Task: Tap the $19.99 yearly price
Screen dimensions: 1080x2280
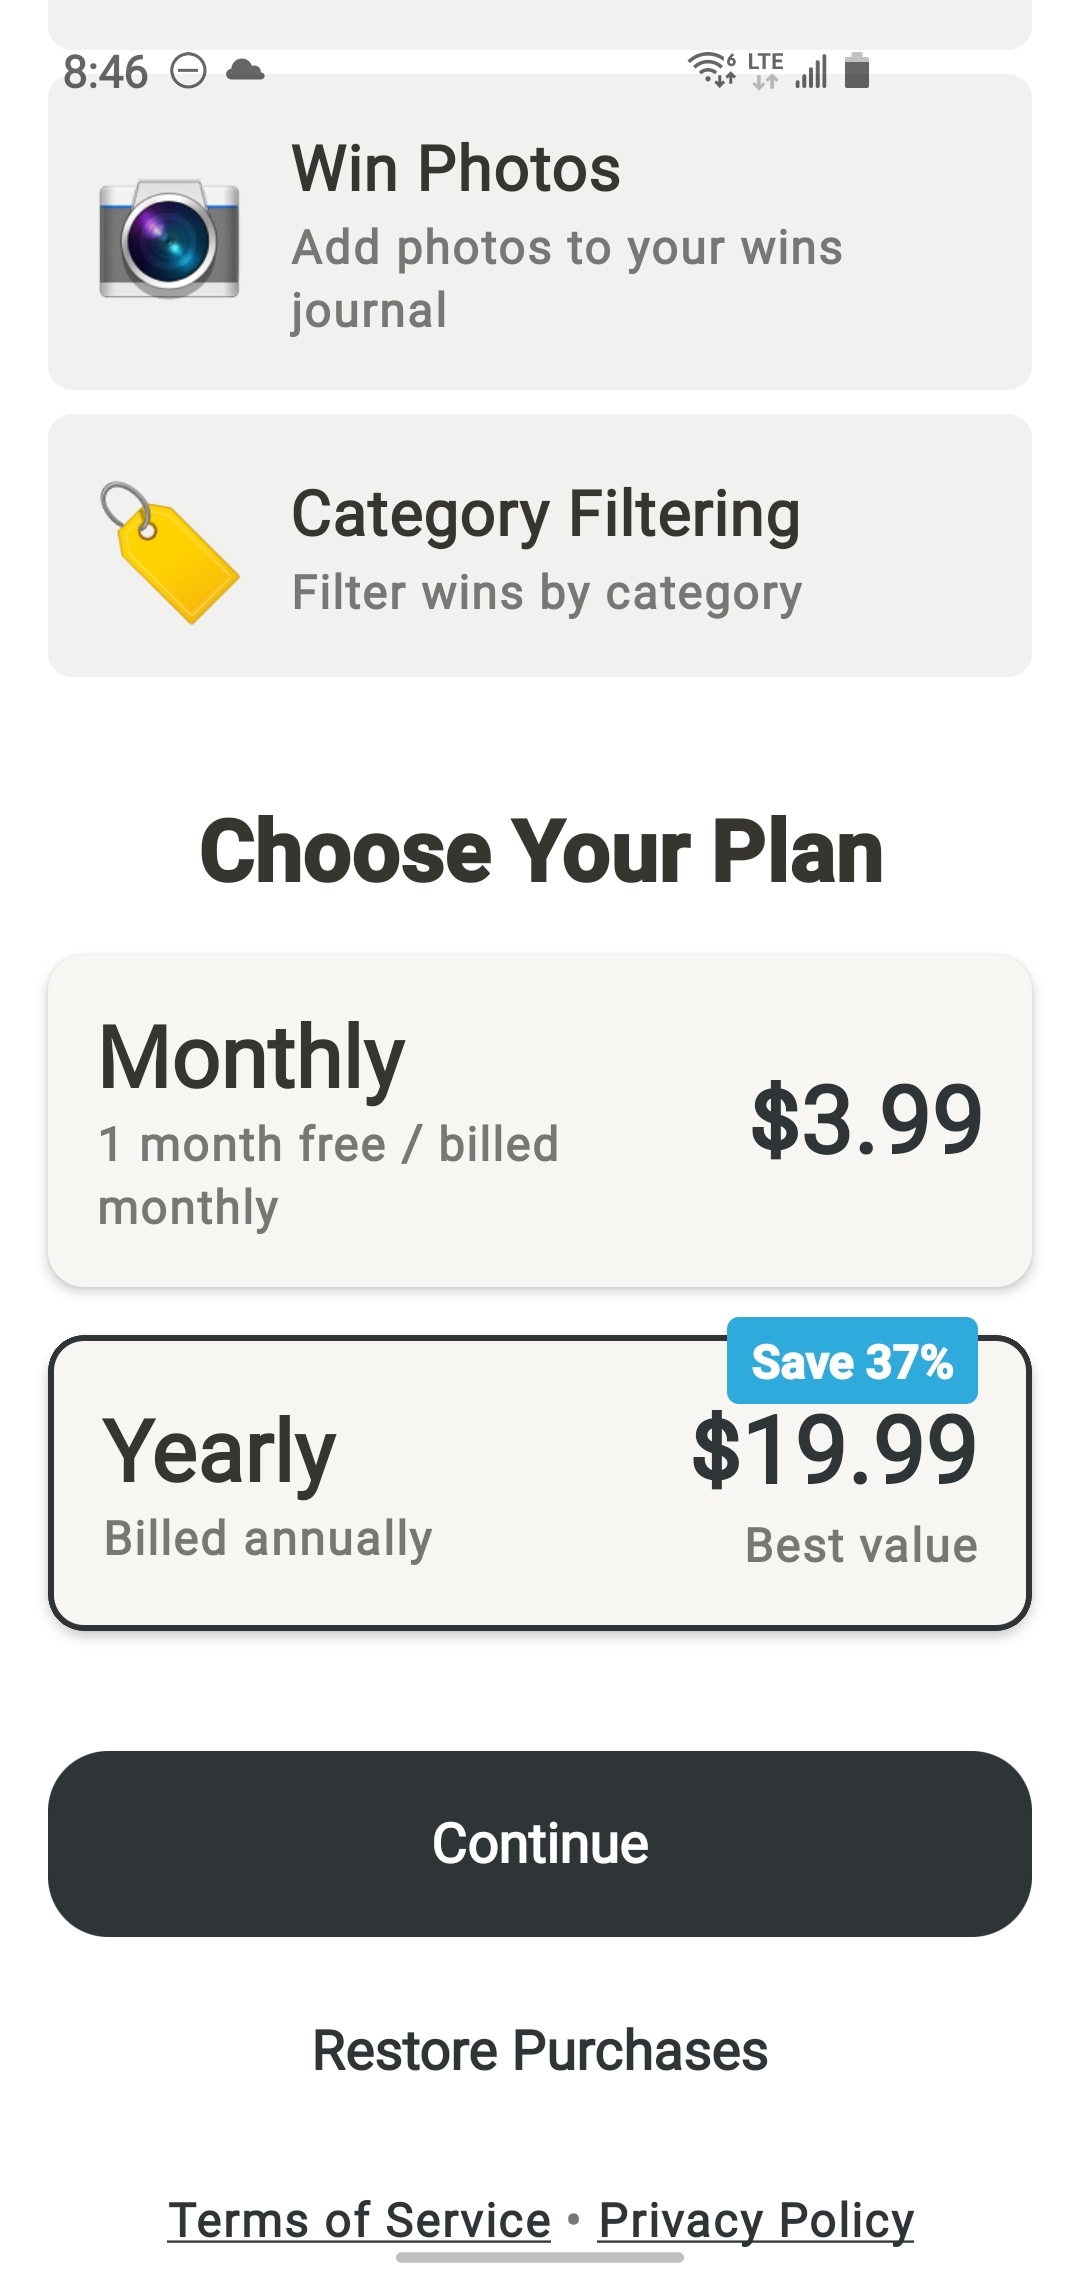Action: click(x=835, y=1450)
